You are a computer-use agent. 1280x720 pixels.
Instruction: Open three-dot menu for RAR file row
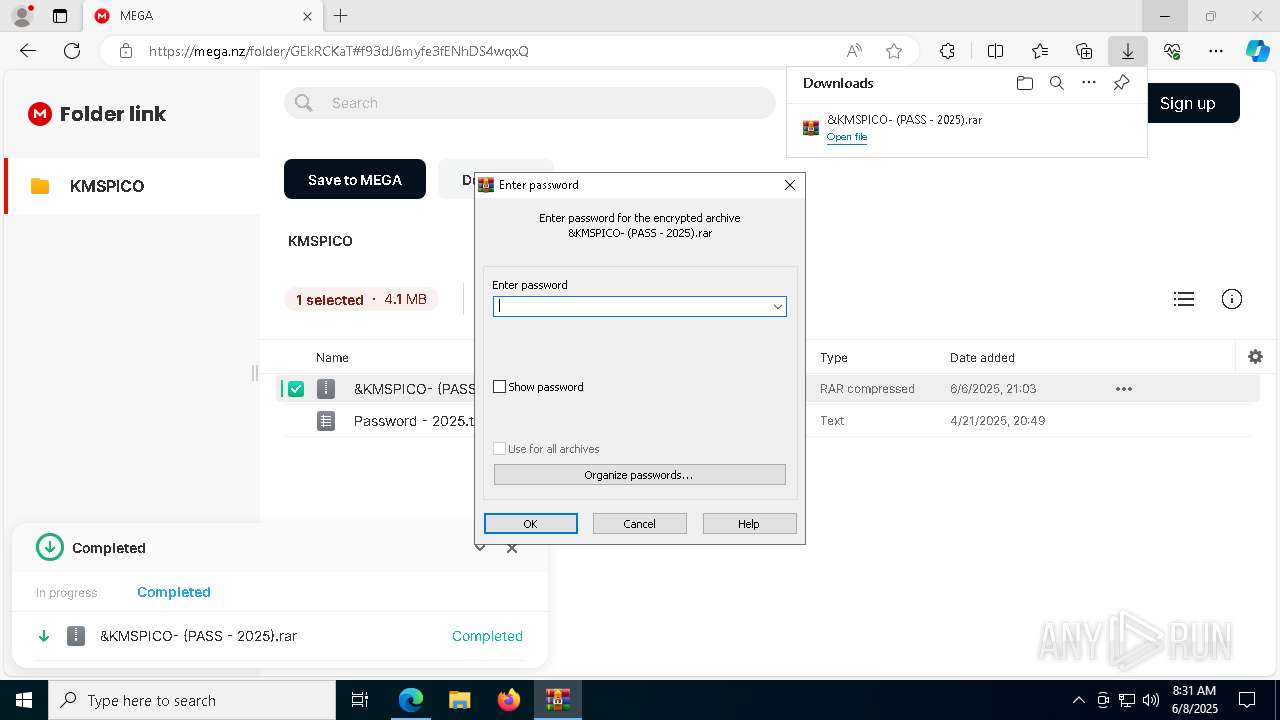tap(1124, 389)
